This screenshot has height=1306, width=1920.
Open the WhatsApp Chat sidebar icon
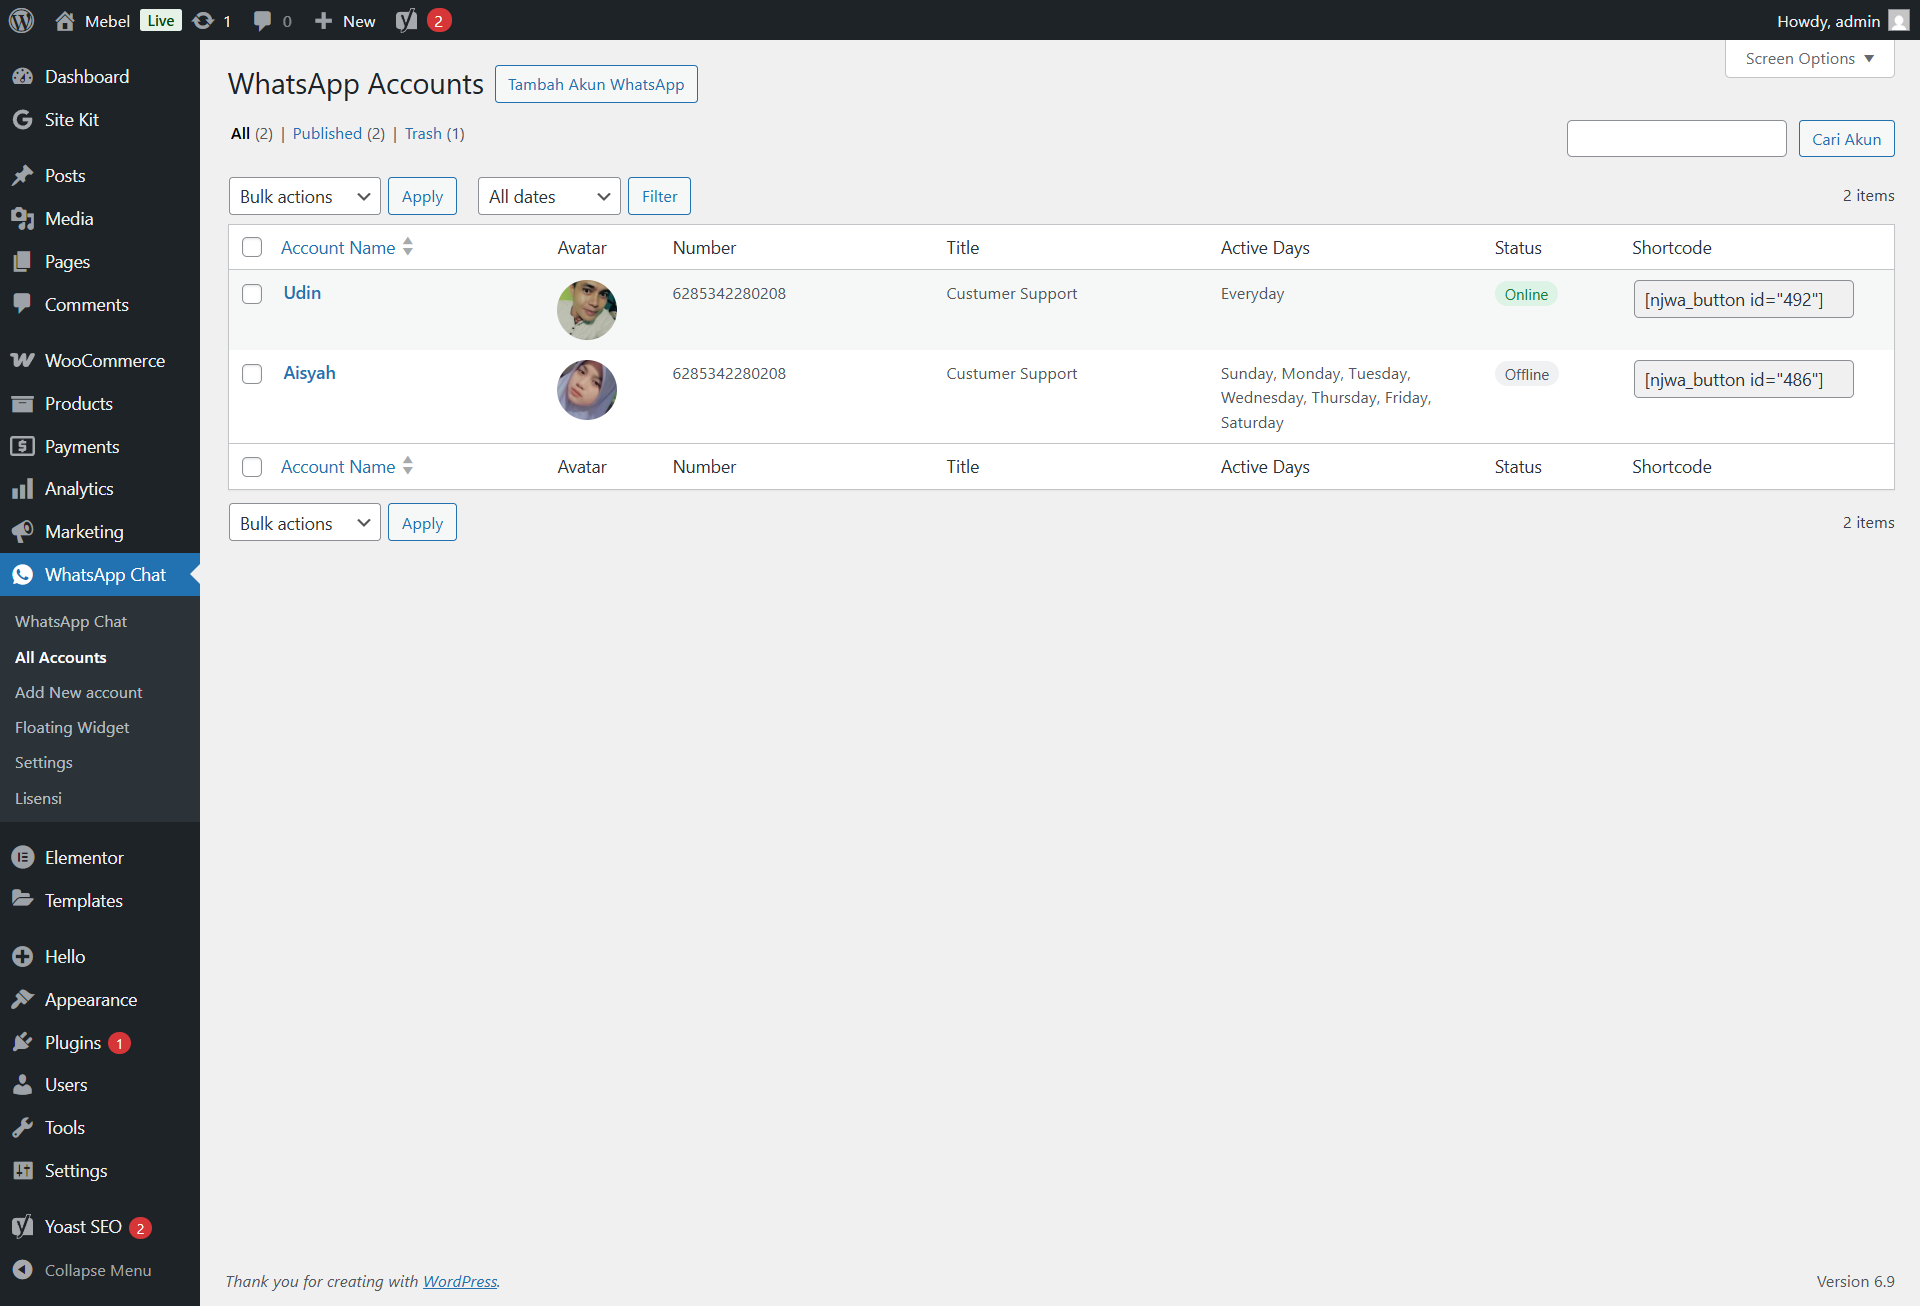point(23,575)
